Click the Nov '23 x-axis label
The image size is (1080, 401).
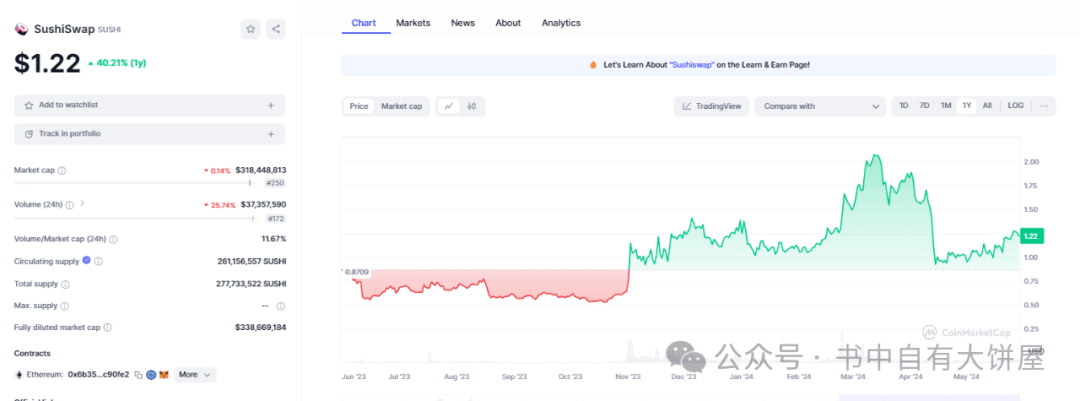pyautogui.click(x=627, y=377)
